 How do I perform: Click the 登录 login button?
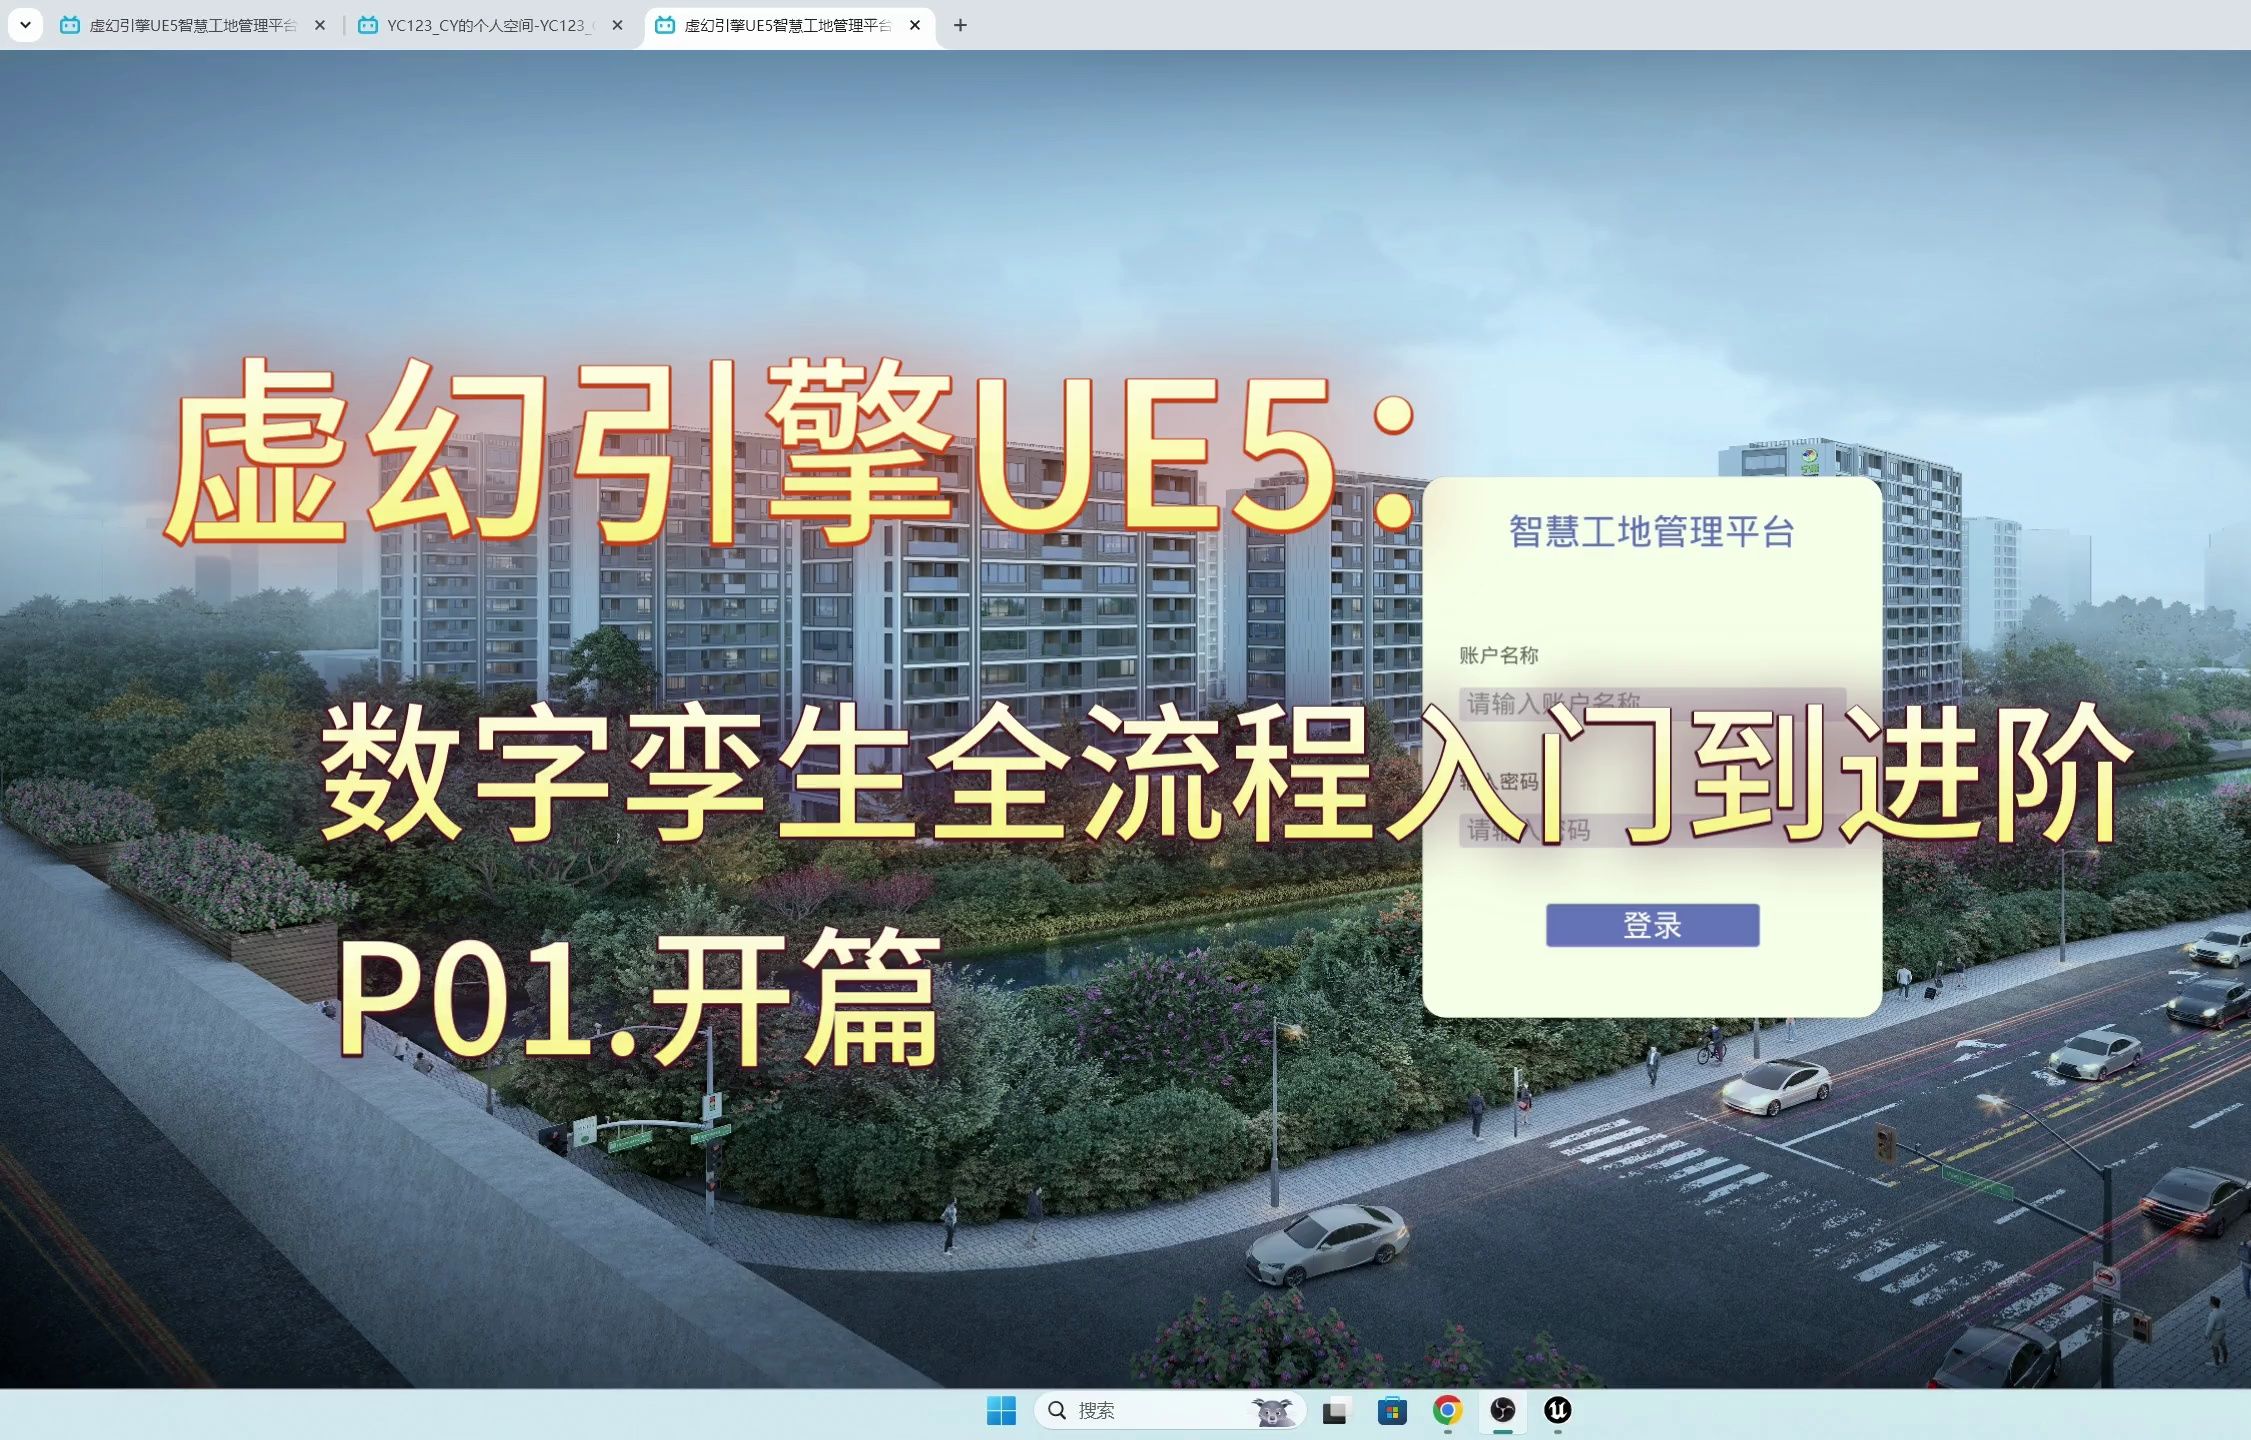tap(1652, 925)
